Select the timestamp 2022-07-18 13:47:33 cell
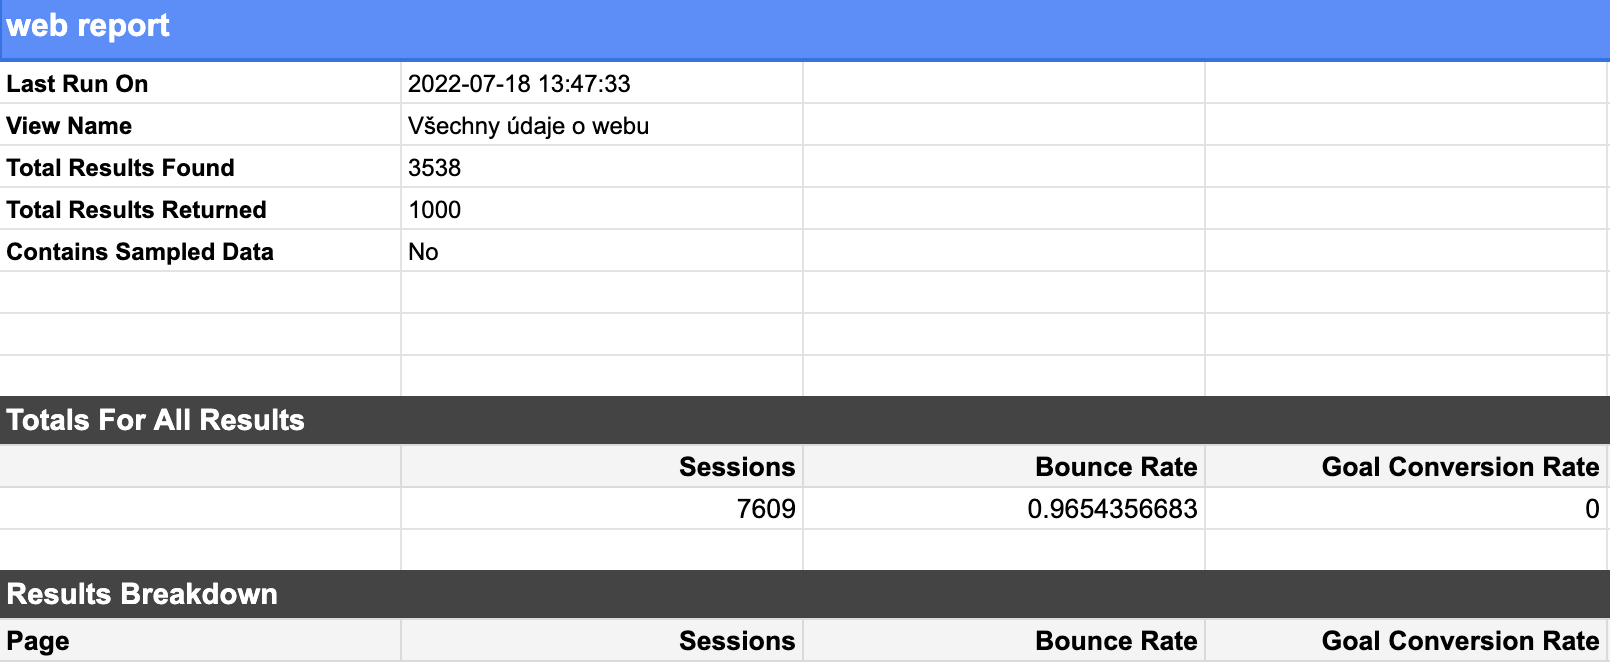Image resolution: width=1610 pixels, height=662 pixels. (x=602, y=83)
